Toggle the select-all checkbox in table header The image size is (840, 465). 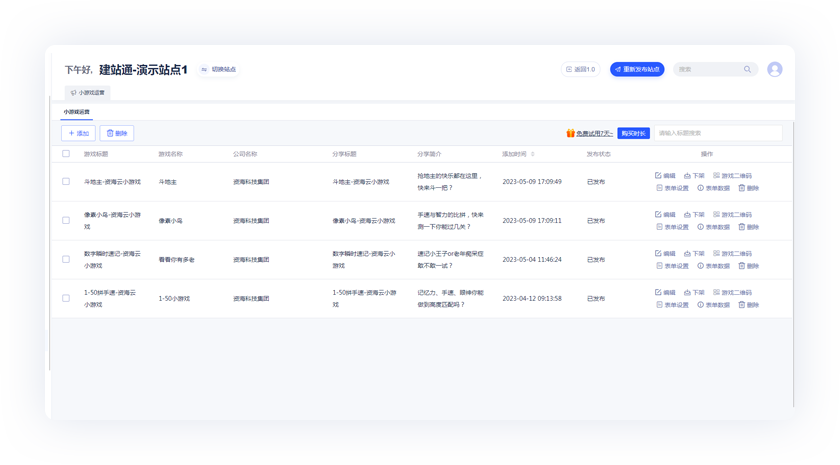point(66,154)
